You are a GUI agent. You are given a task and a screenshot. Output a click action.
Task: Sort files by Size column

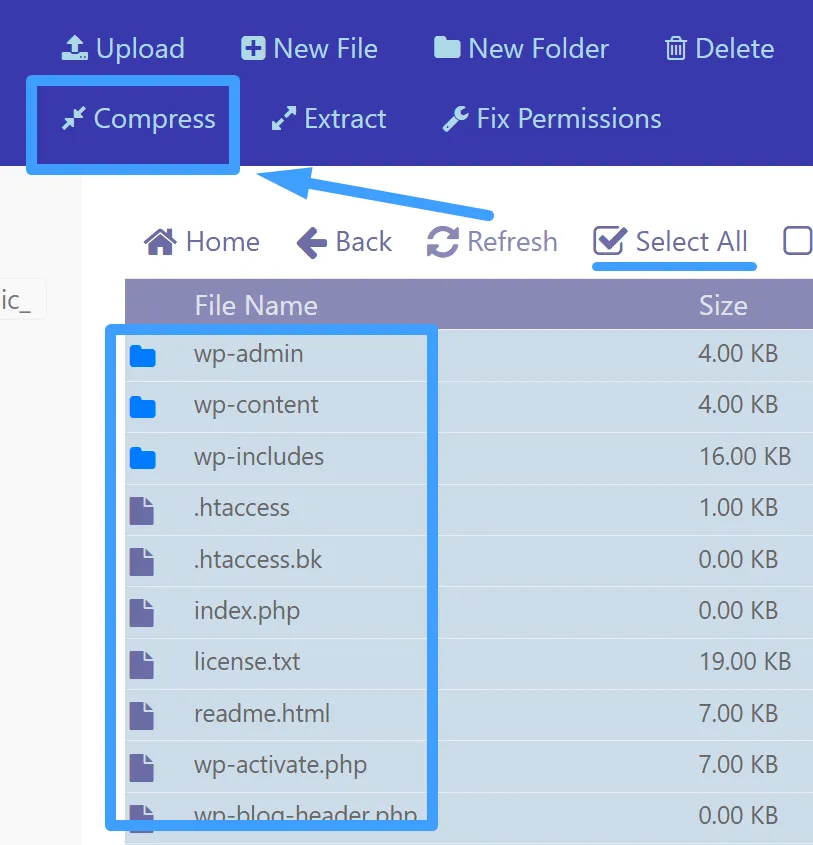722,305
